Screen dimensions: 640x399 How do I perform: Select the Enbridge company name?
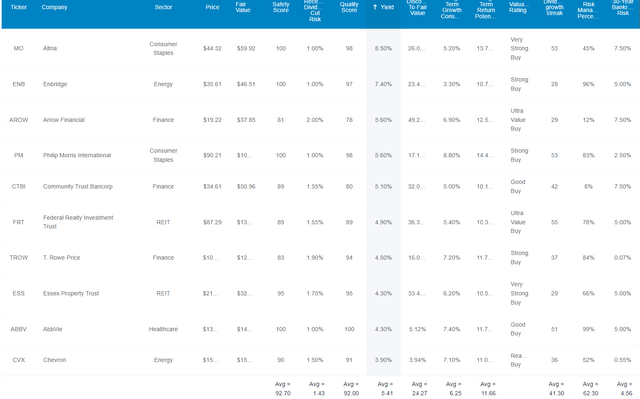click(x=55, y=84)
